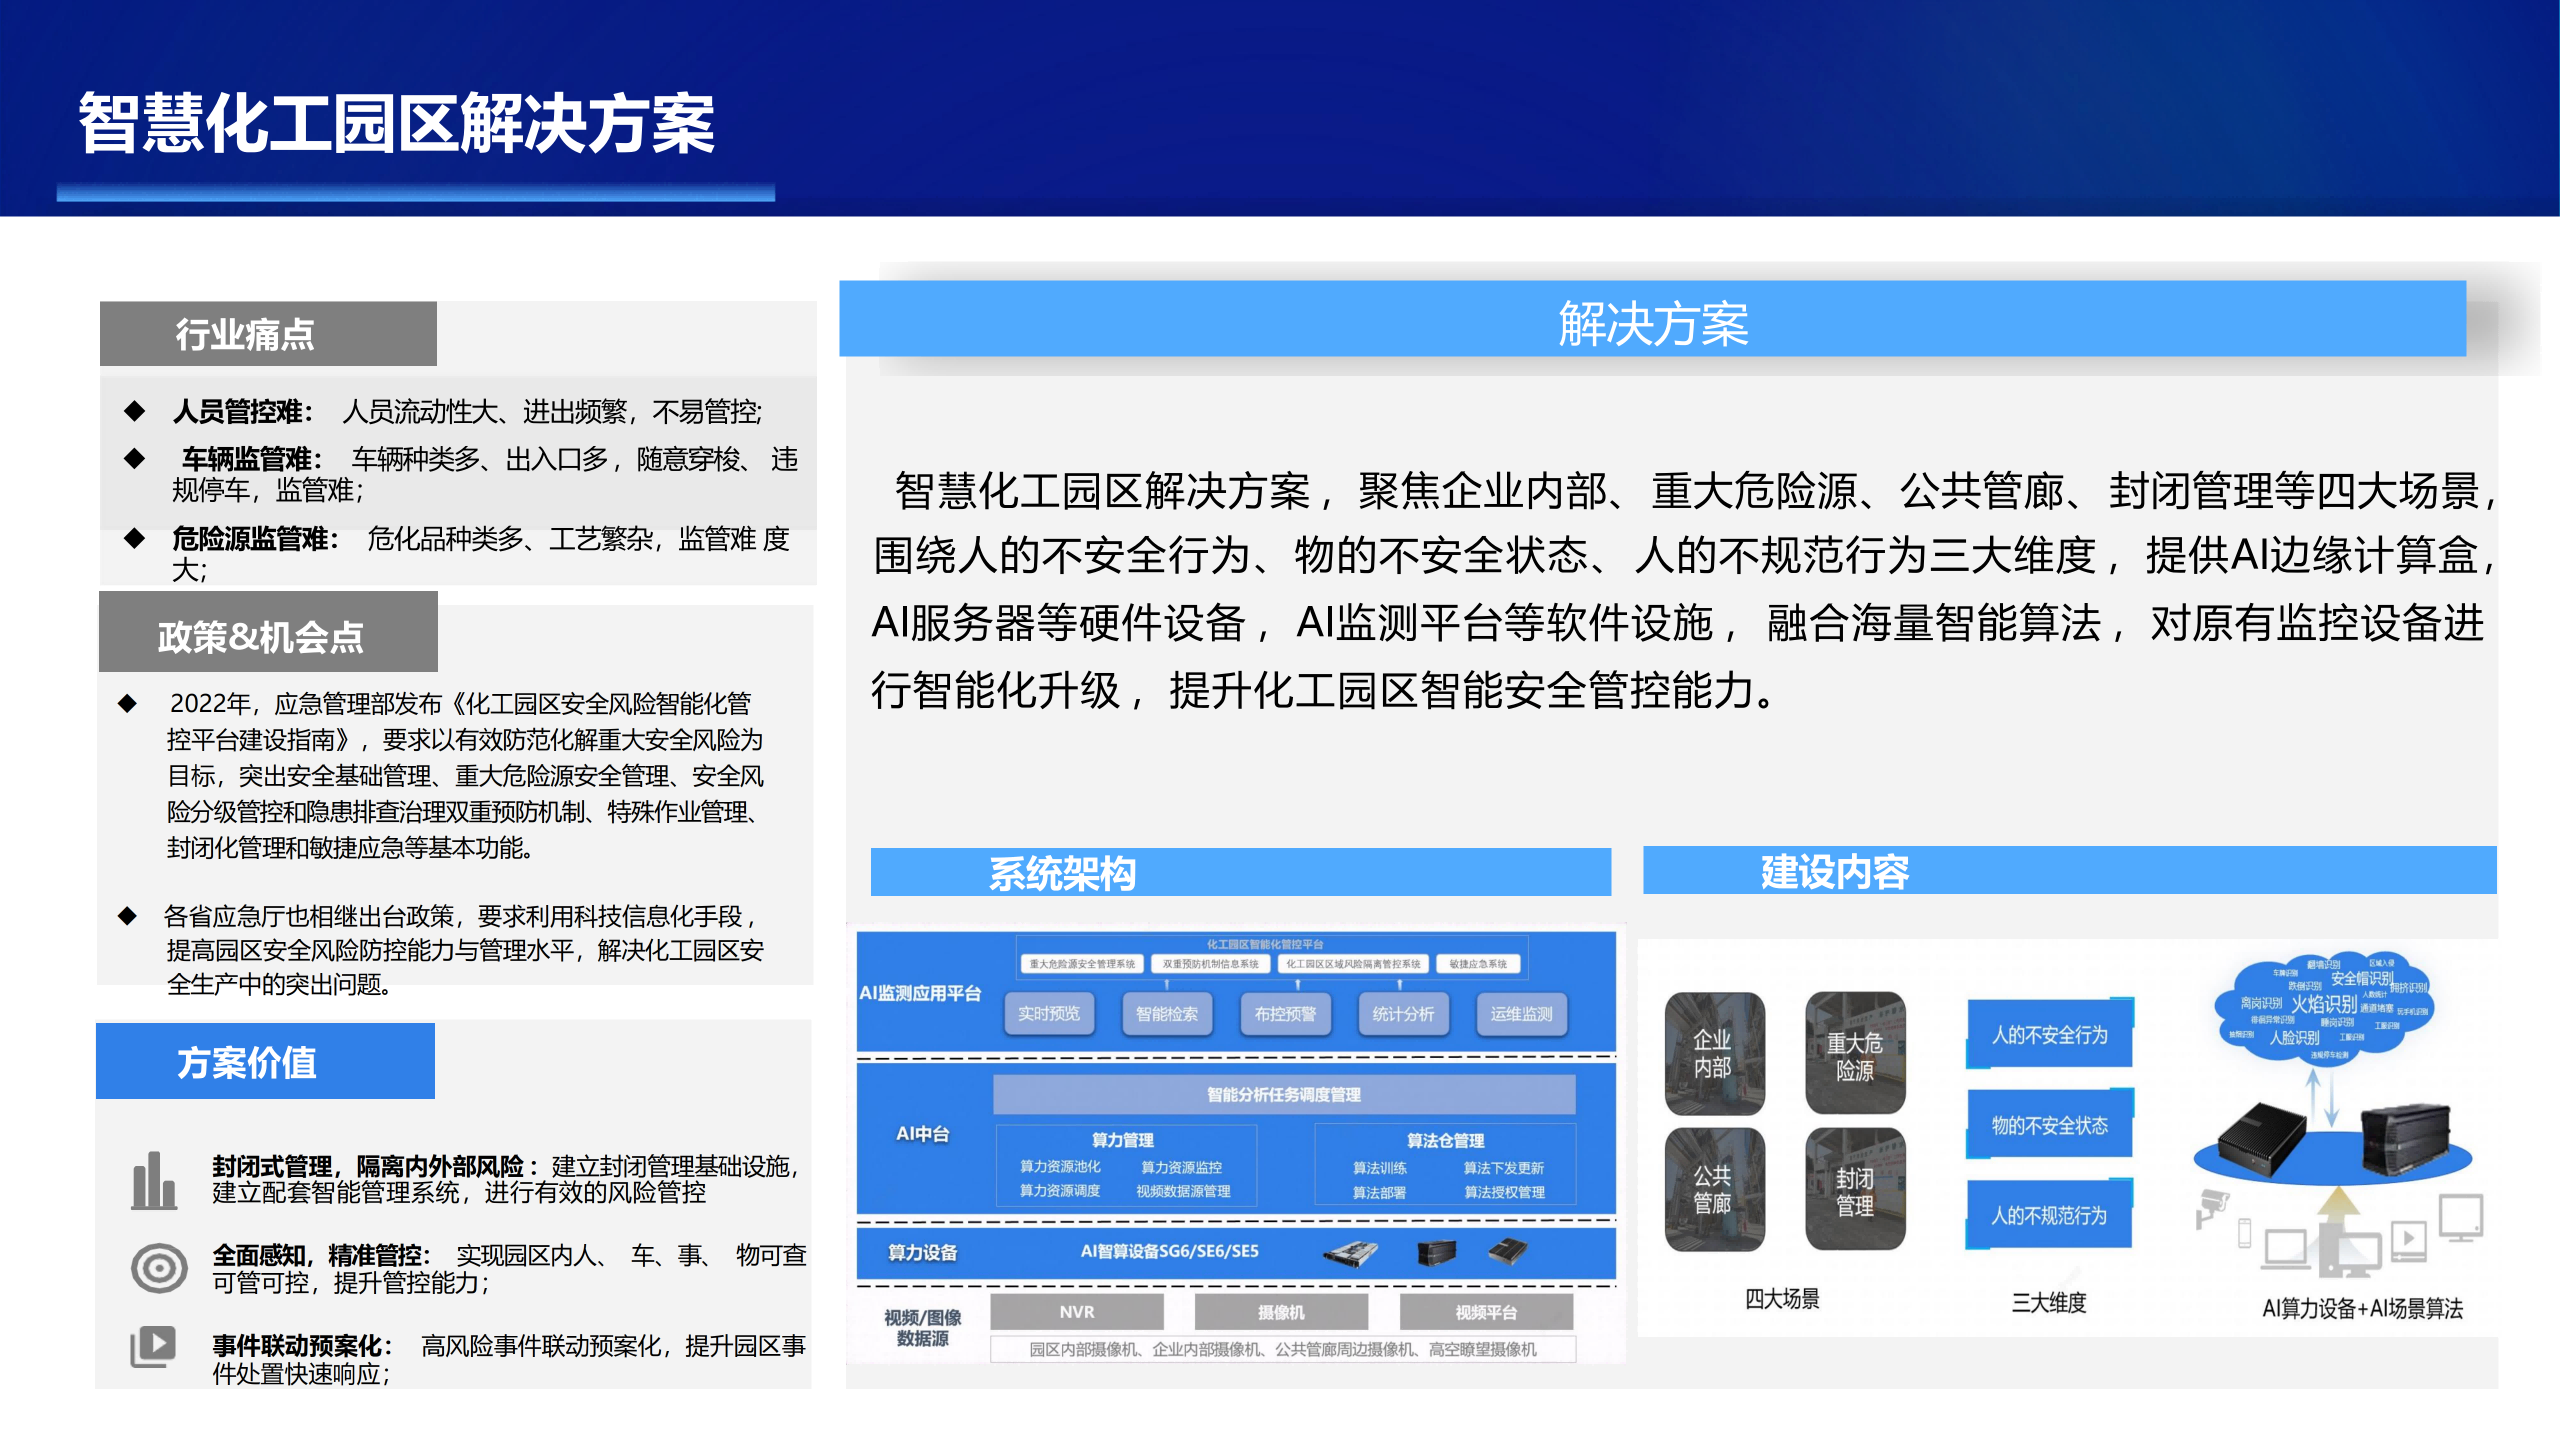
Task: Click the 人的不安全行为 blue box
Action: click(2049, 1035)
